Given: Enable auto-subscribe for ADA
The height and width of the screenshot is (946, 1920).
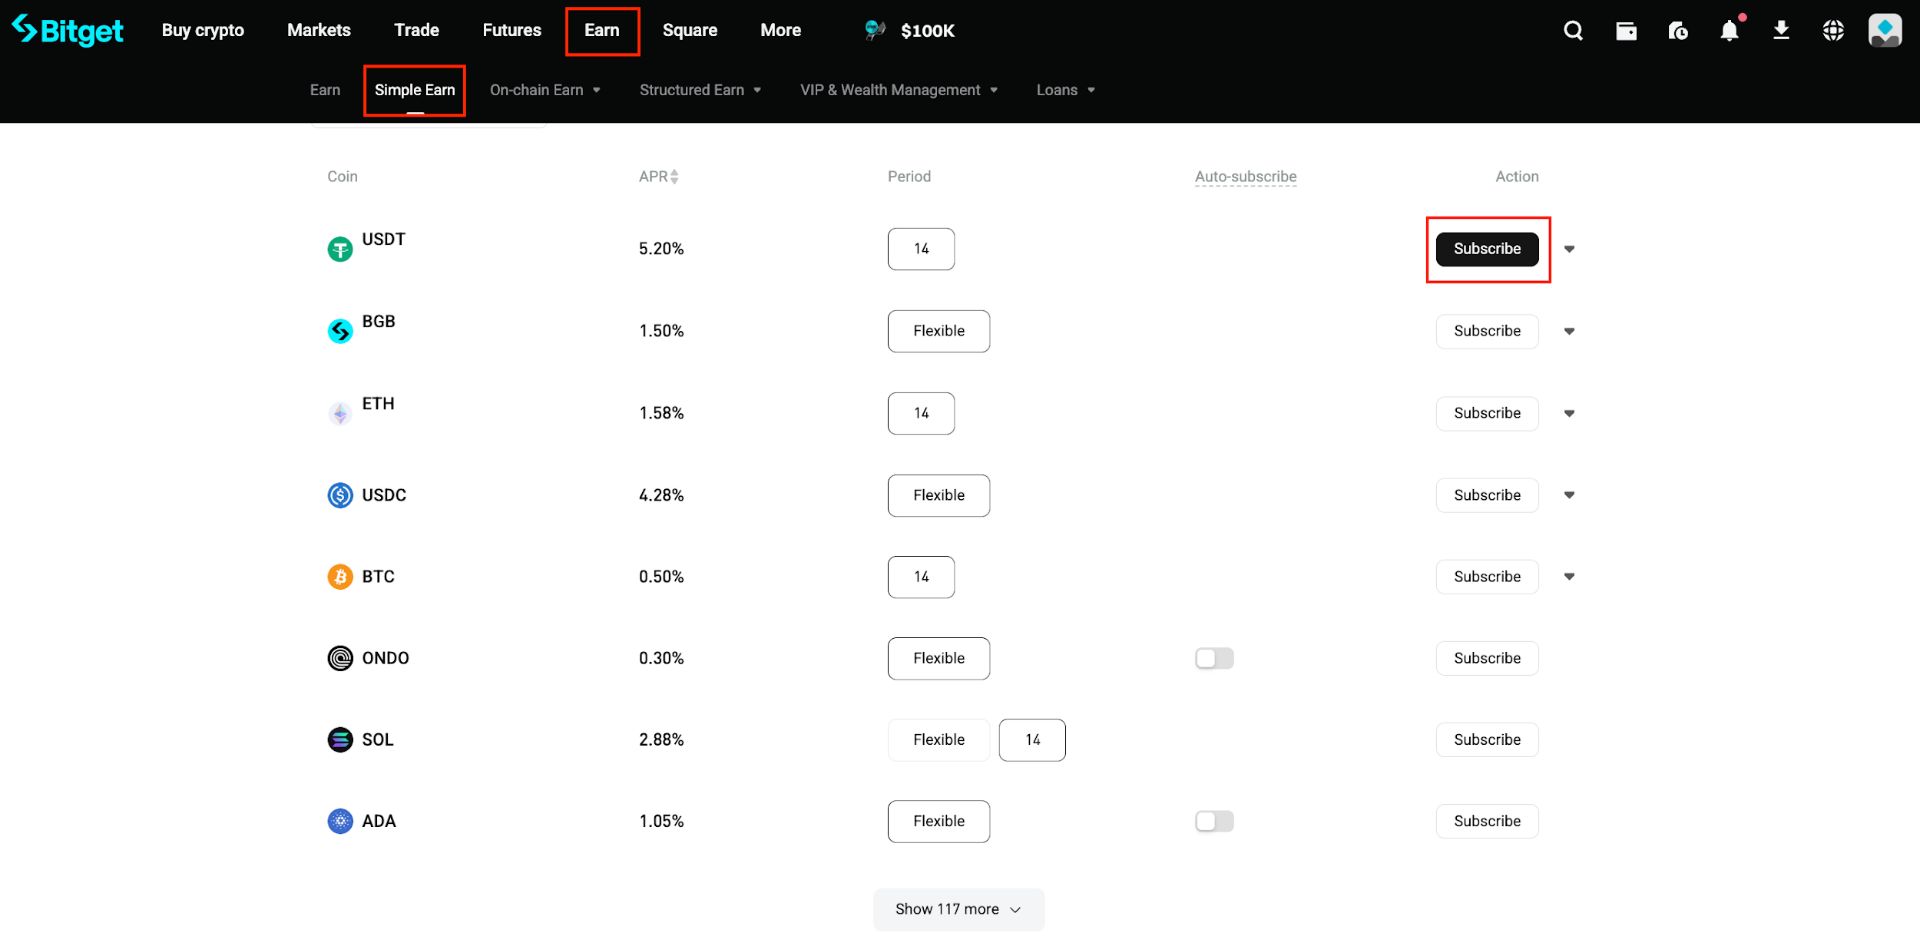Looking at the screenshot, I should tap(1214, 821).
